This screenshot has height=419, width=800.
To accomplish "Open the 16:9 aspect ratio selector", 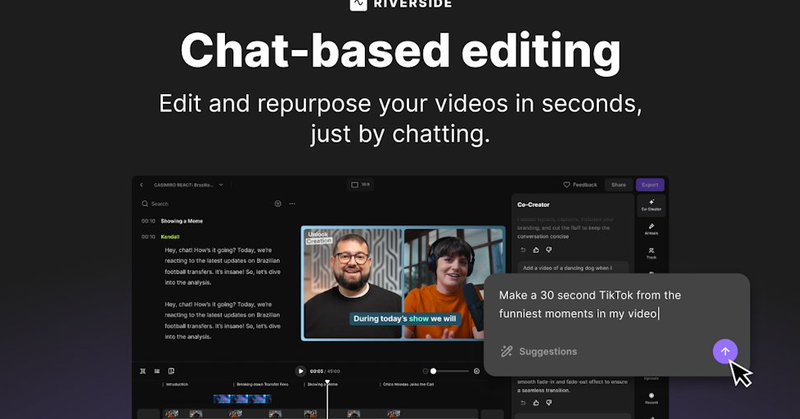I will [x=361, y=184].
